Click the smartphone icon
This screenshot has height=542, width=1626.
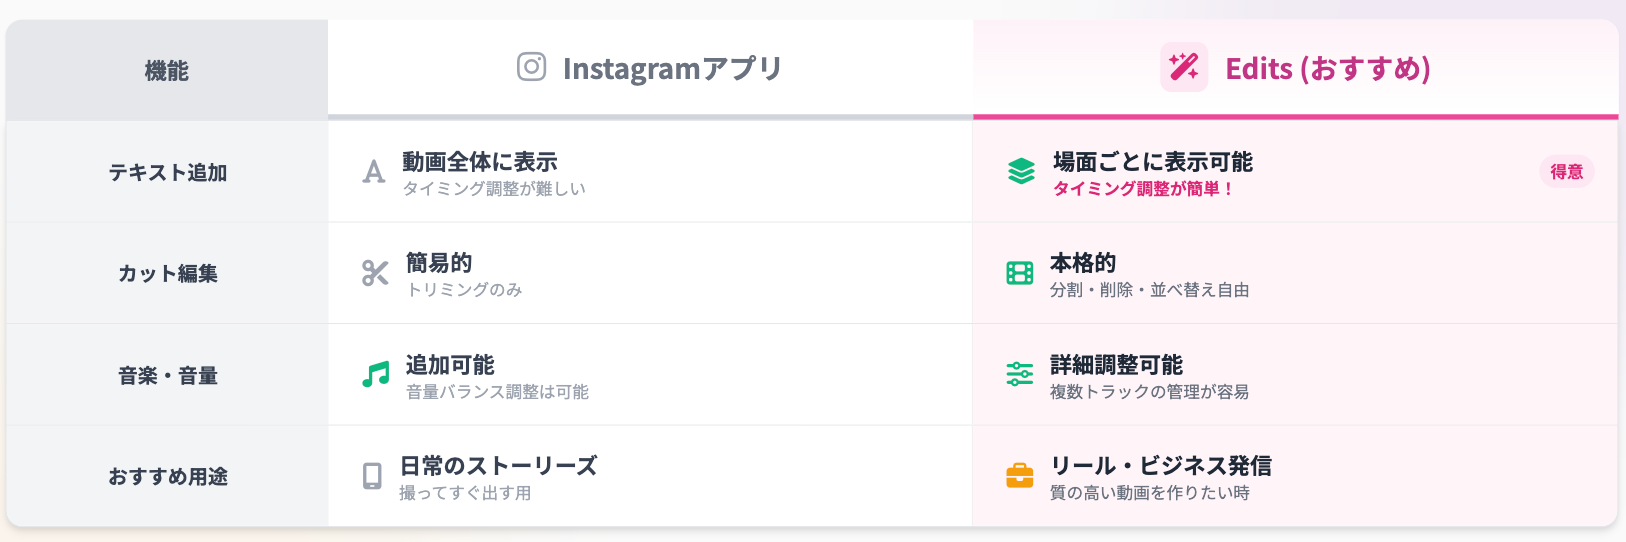point(372,476)
